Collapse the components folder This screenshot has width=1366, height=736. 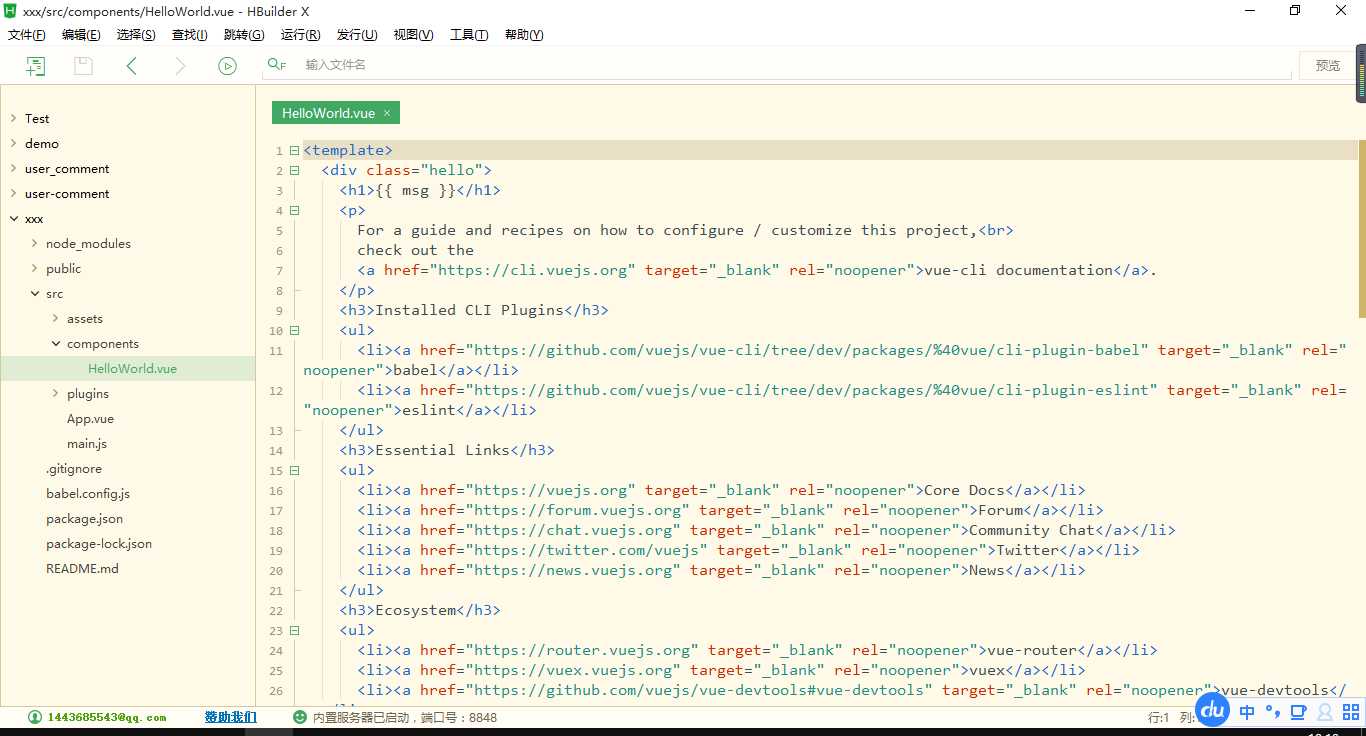click(x=55, y=343)
